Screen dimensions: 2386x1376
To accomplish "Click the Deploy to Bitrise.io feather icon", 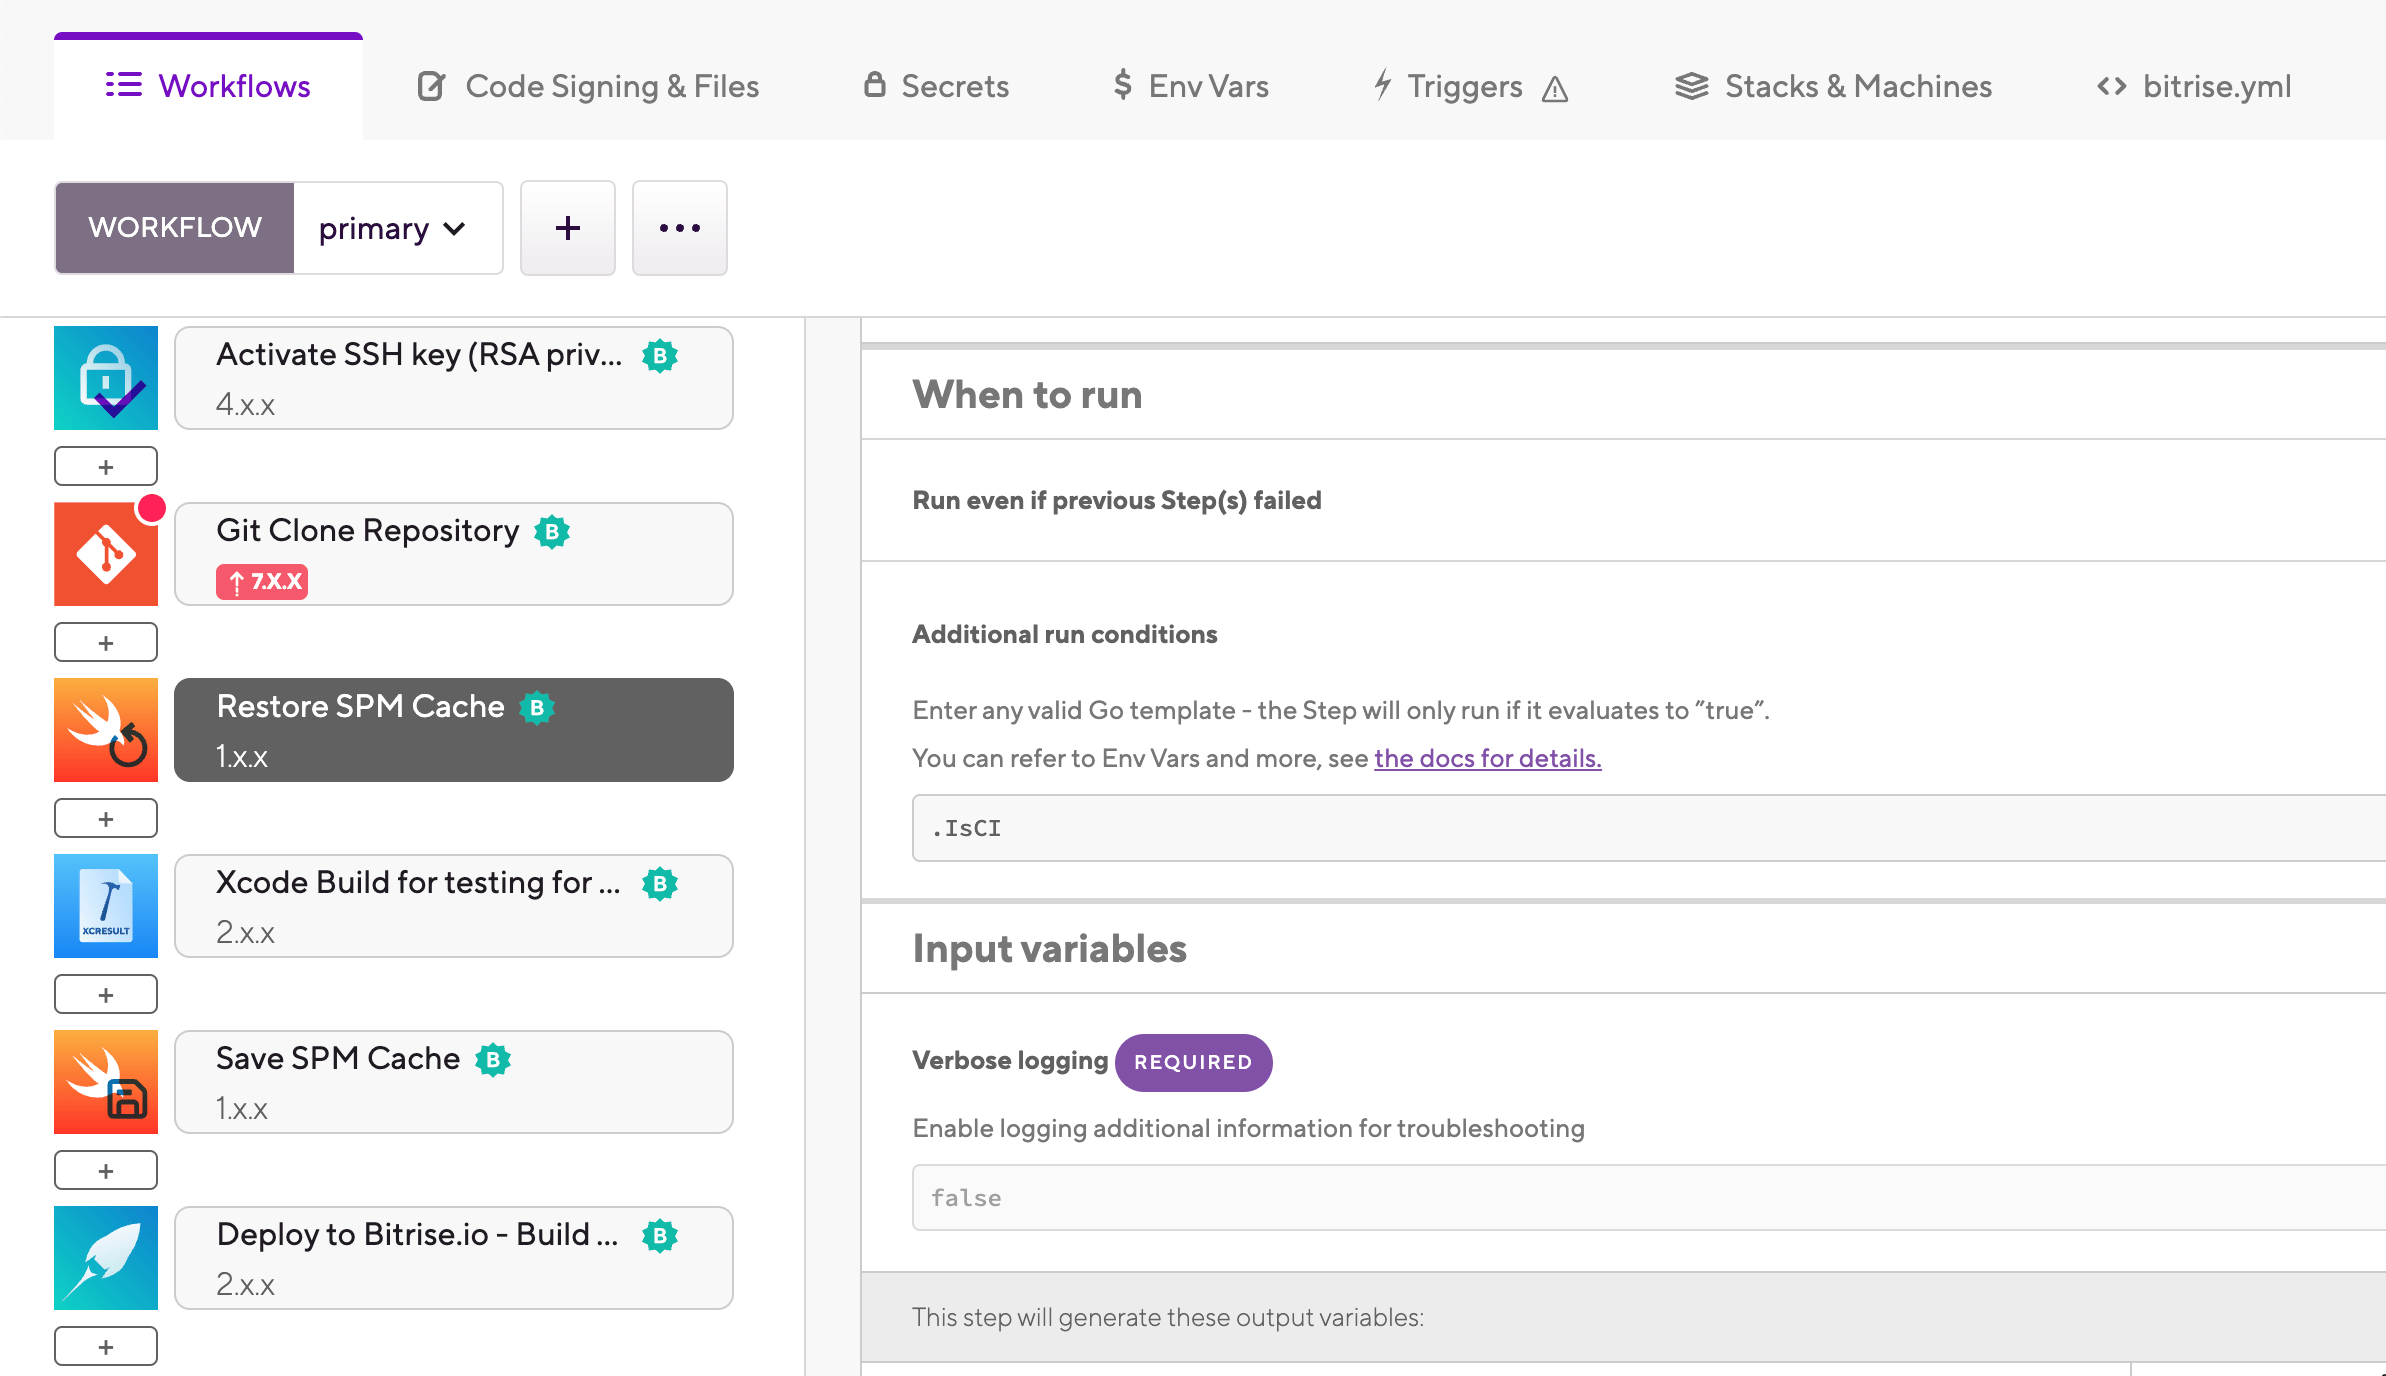I will [x=106, y=1258].
